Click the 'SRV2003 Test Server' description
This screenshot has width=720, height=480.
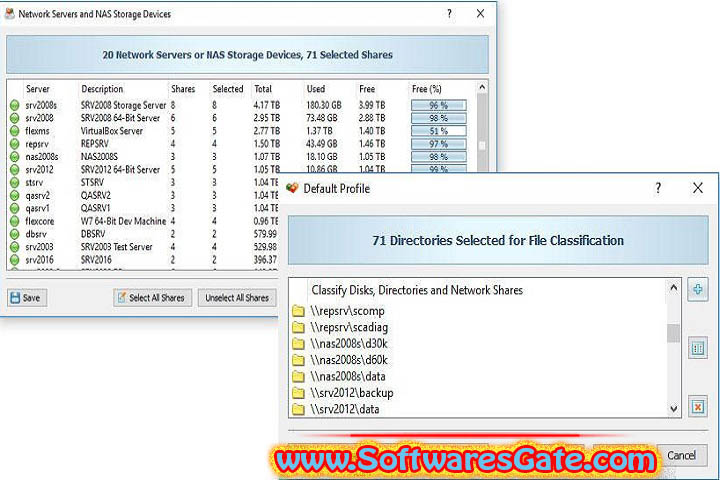(x=116, y=247)
